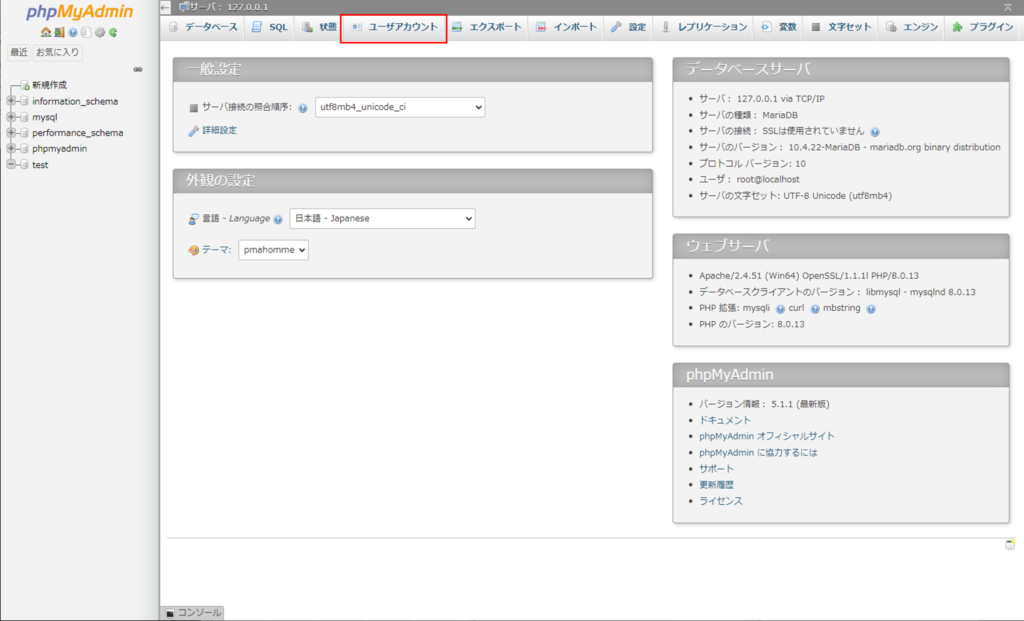Click the chain link icon in sidebar
1024x621 pixels.
pyautogui.click(x=138, y=69)
